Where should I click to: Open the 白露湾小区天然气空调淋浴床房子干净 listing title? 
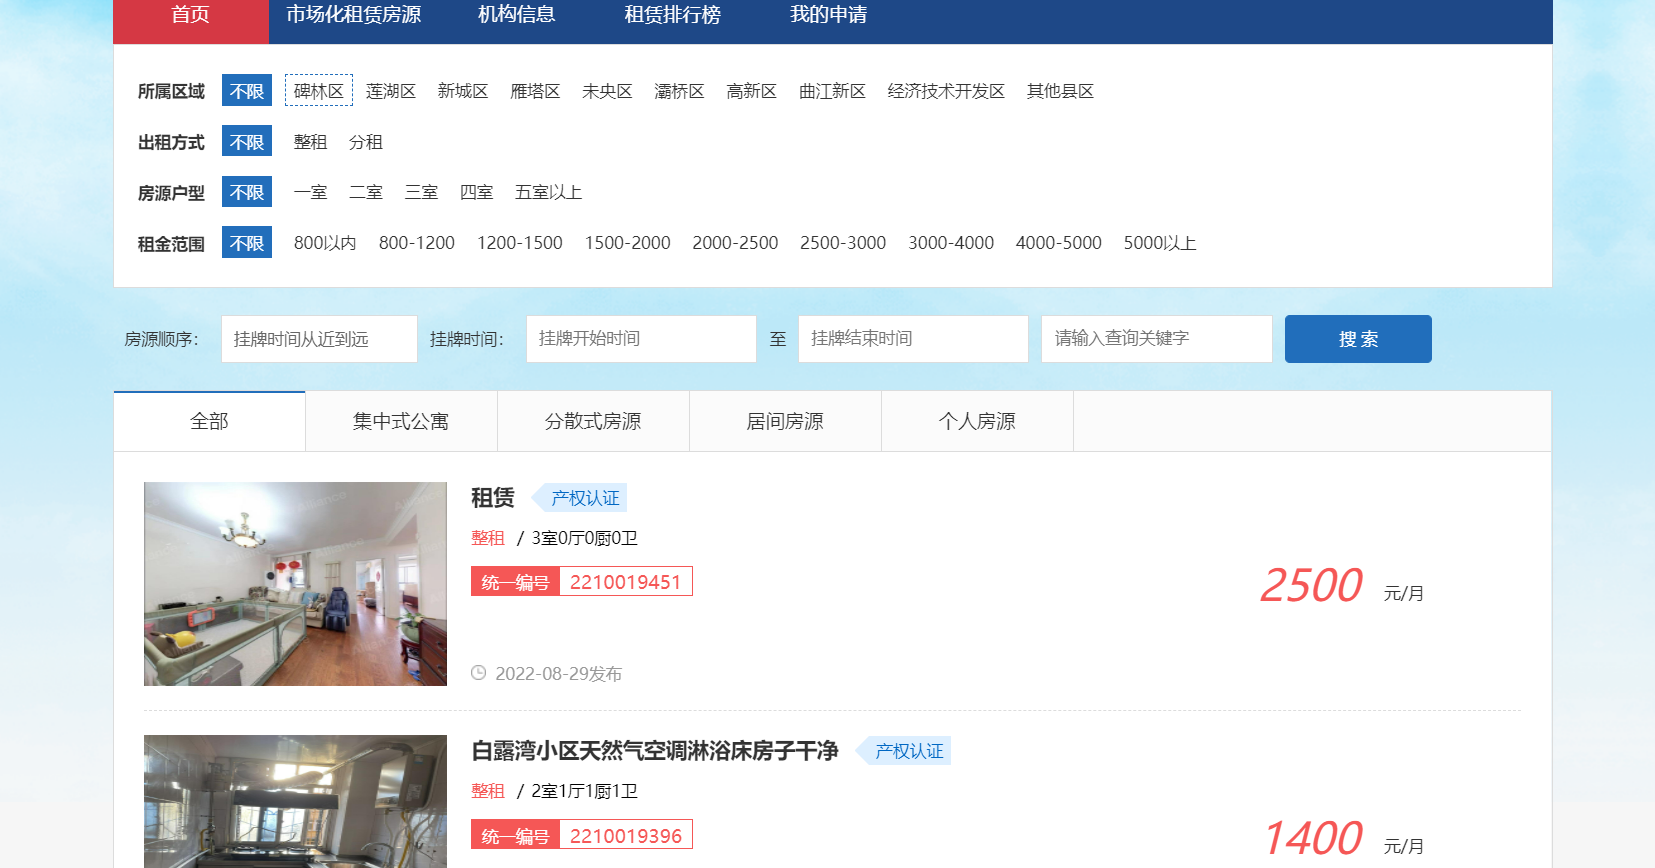(654, 751)
